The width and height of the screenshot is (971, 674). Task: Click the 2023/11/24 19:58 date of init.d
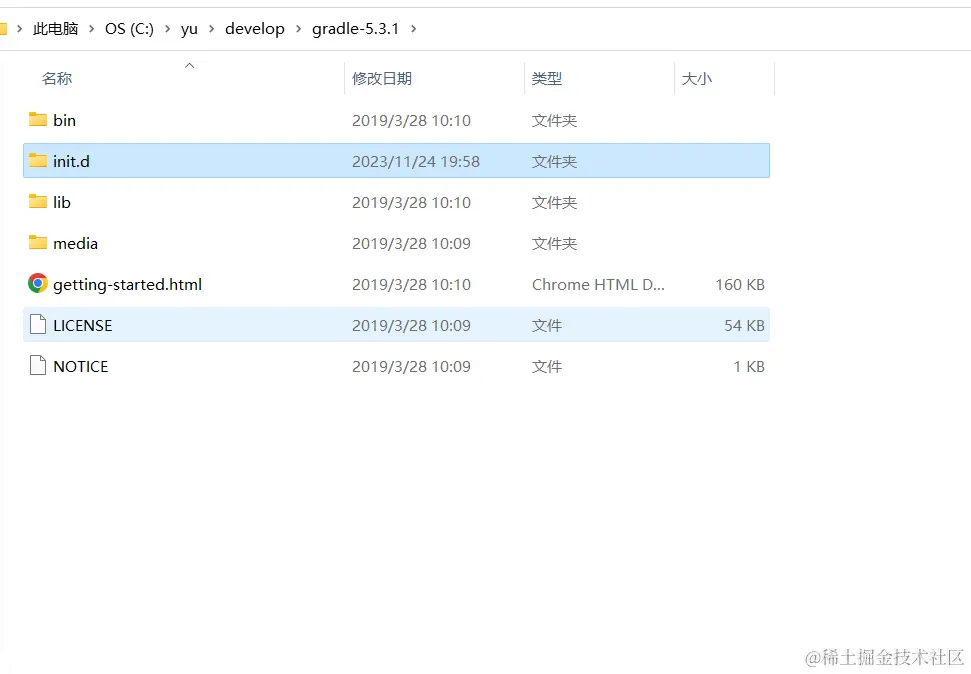(416, 161)
